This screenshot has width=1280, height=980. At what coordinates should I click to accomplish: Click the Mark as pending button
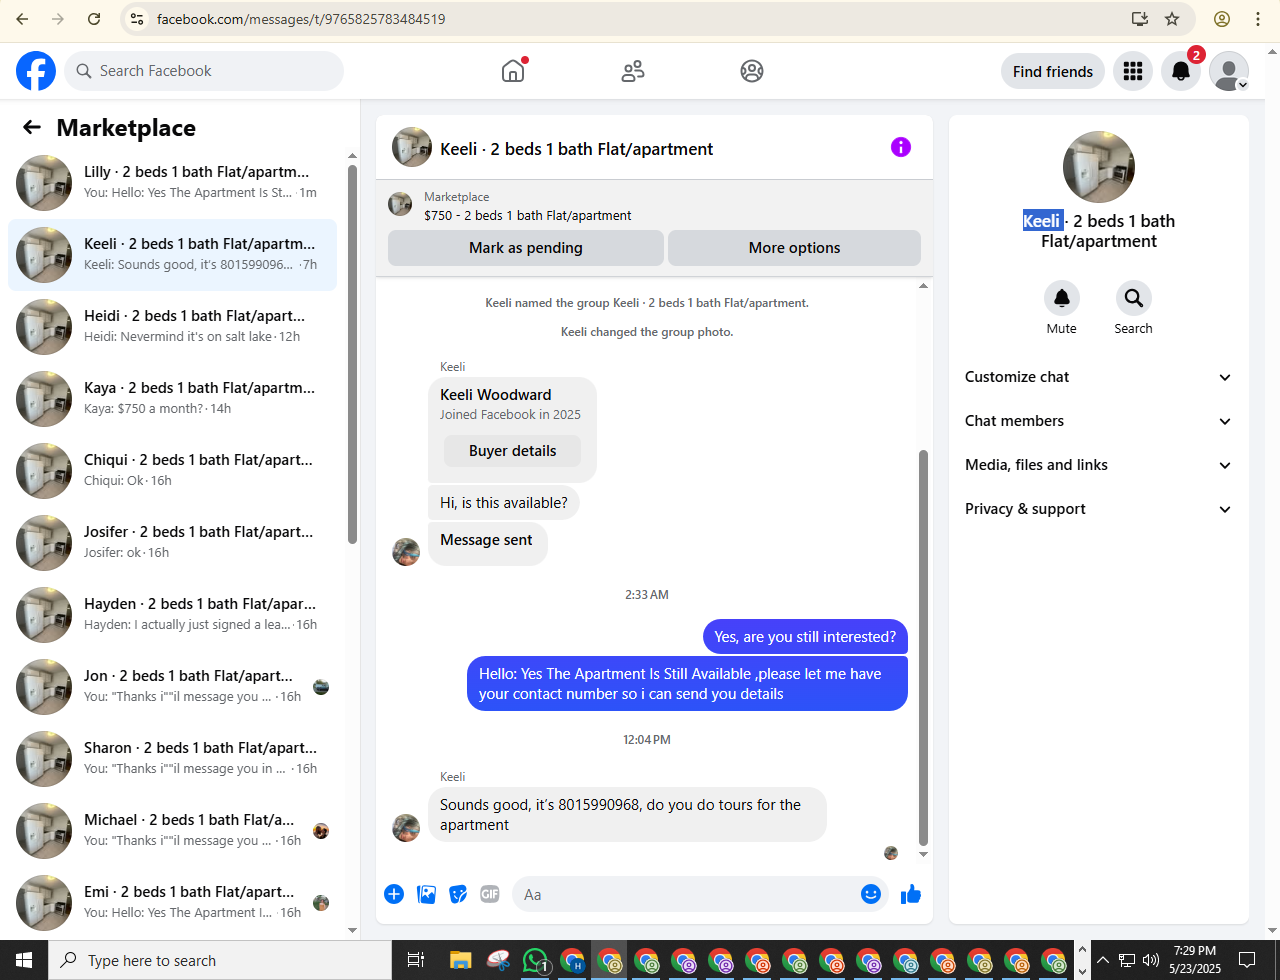coord(526,248)
